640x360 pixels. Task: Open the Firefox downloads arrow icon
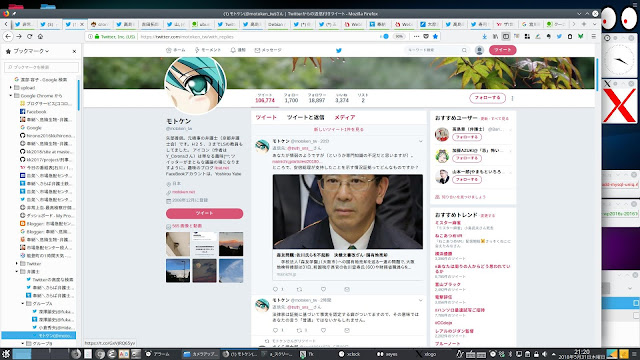(484, 36)
